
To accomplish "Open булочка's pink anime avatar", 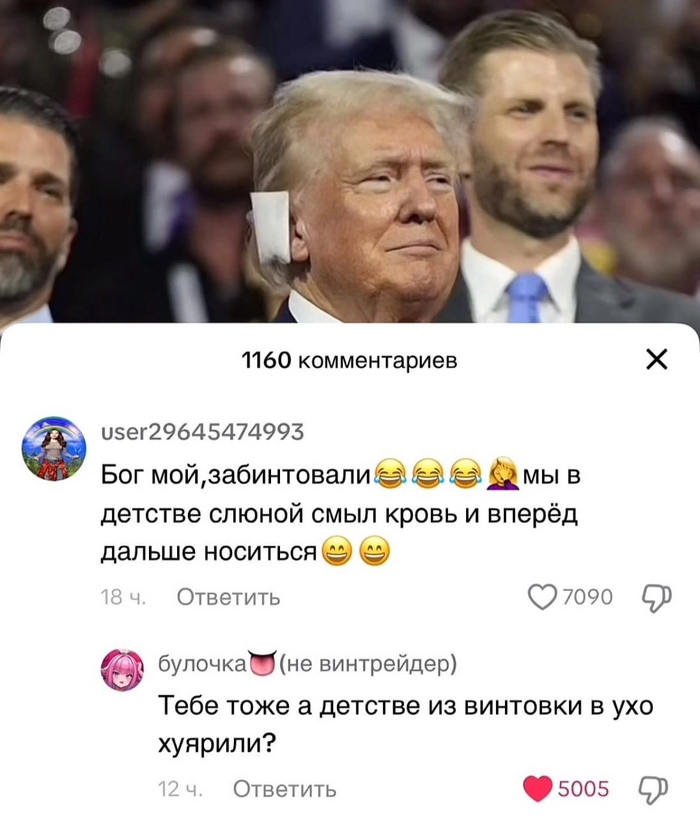I will (122, 670).
